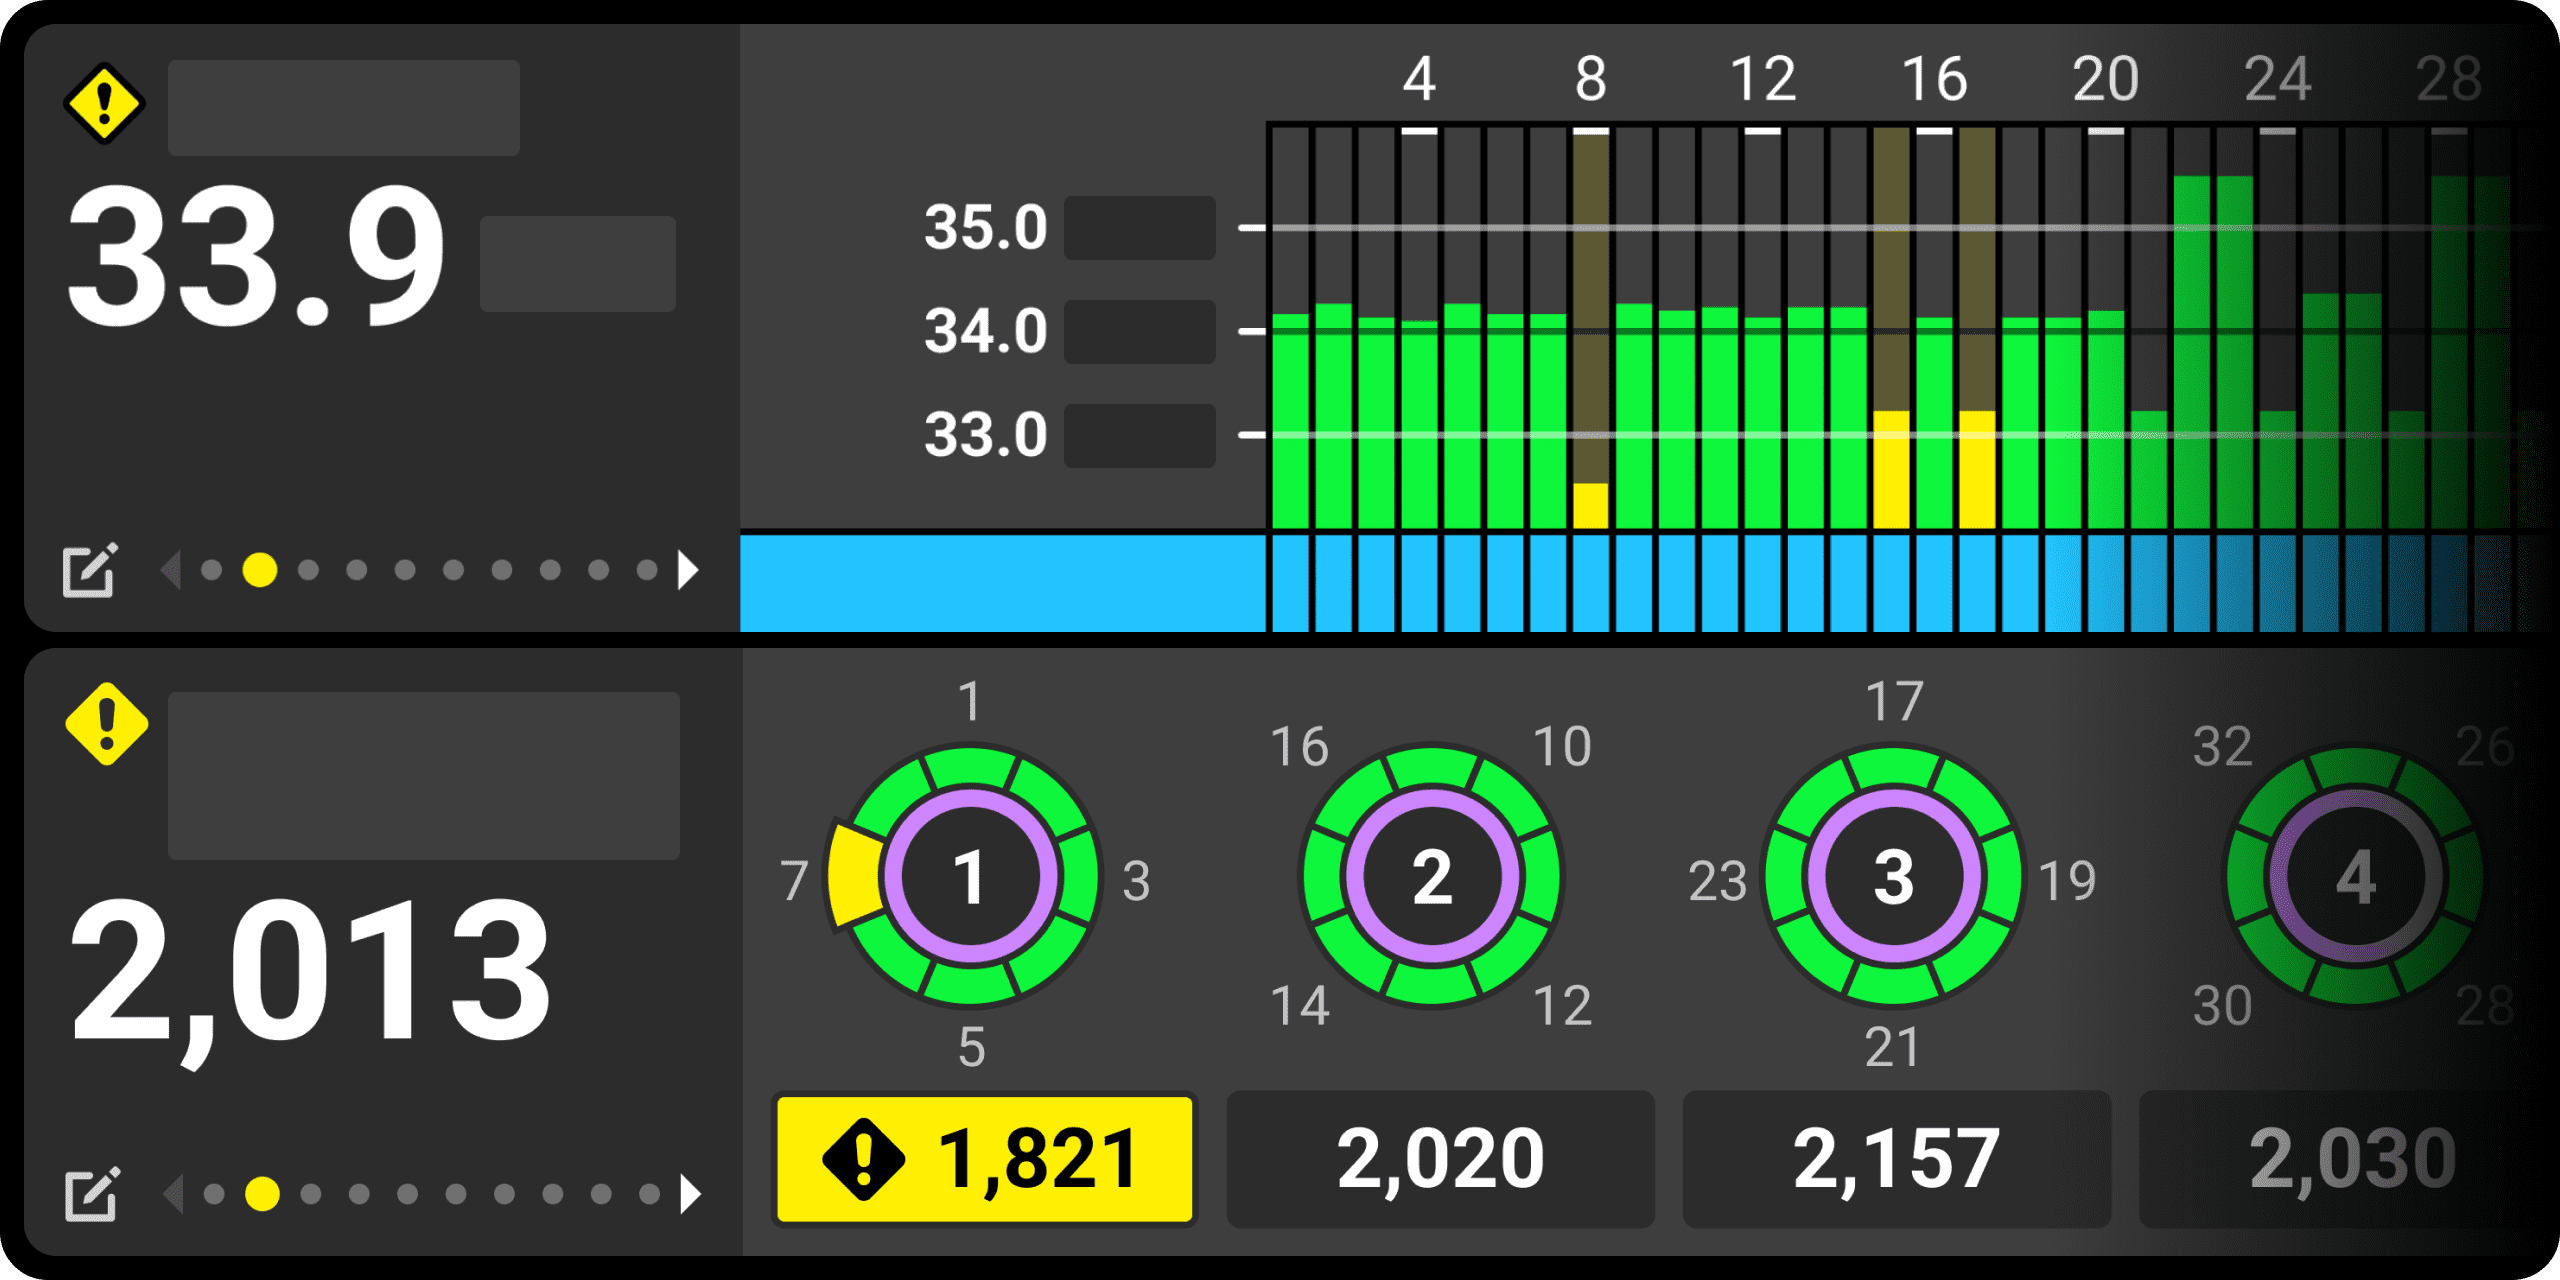
Task: Open the edit icon in top panel
Action: (x=90, y=570)
